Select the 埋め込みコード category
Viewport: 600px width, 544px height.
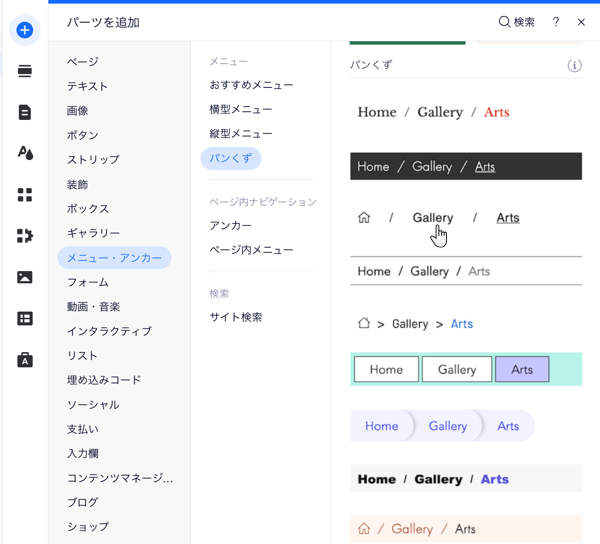click(x=104, y=380)
